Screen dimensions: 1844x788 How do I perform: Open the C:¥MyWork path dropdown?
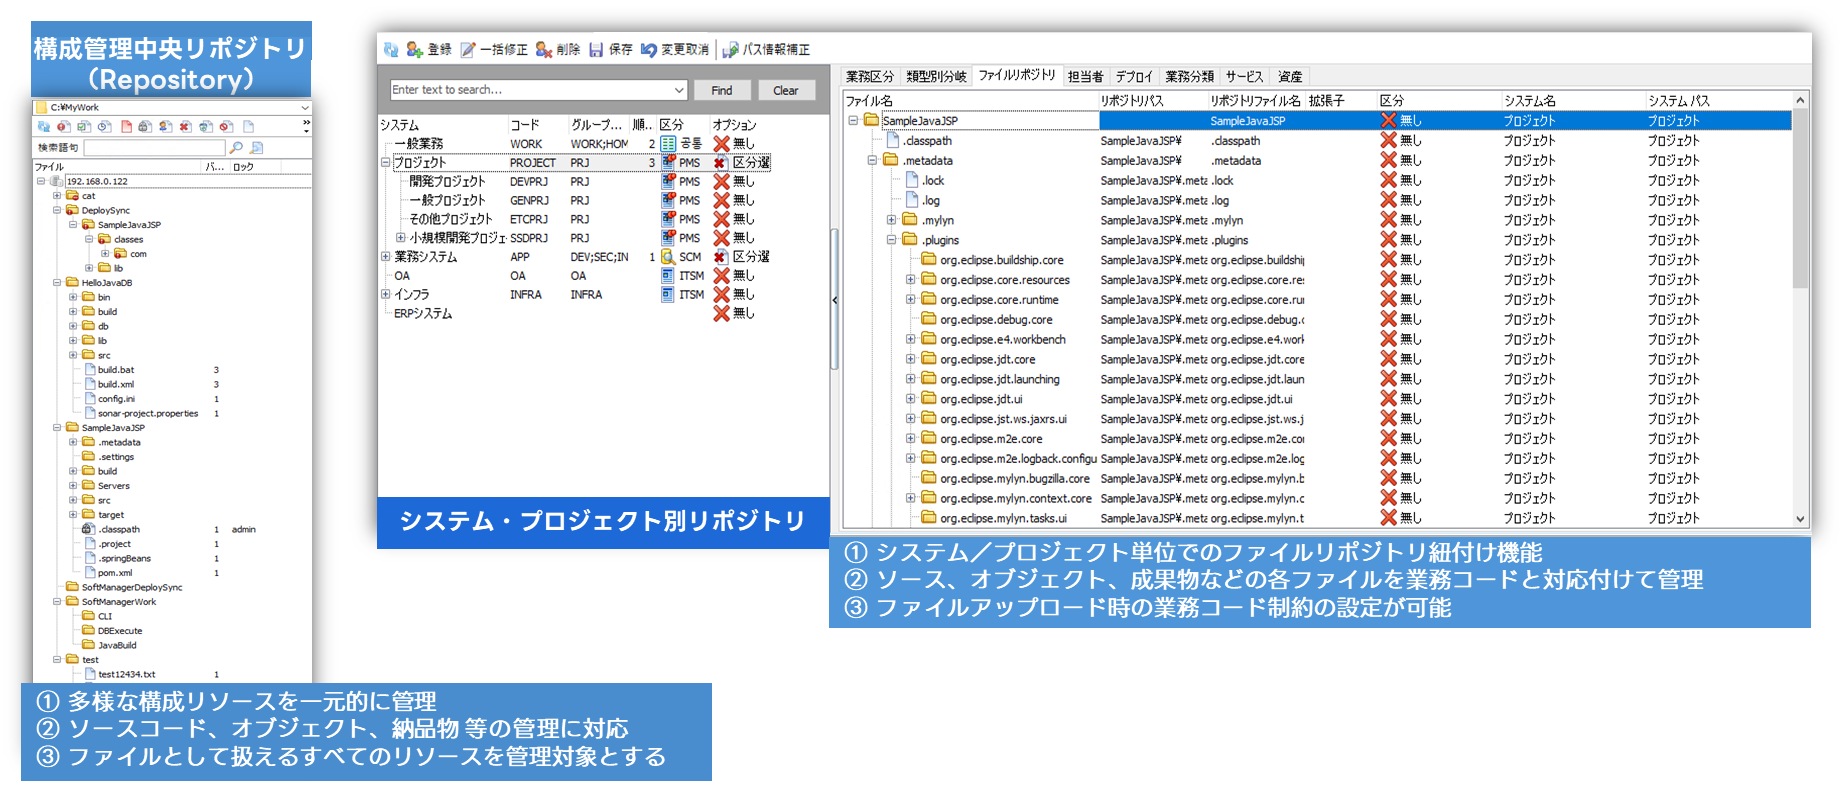(x=304, y=107)
